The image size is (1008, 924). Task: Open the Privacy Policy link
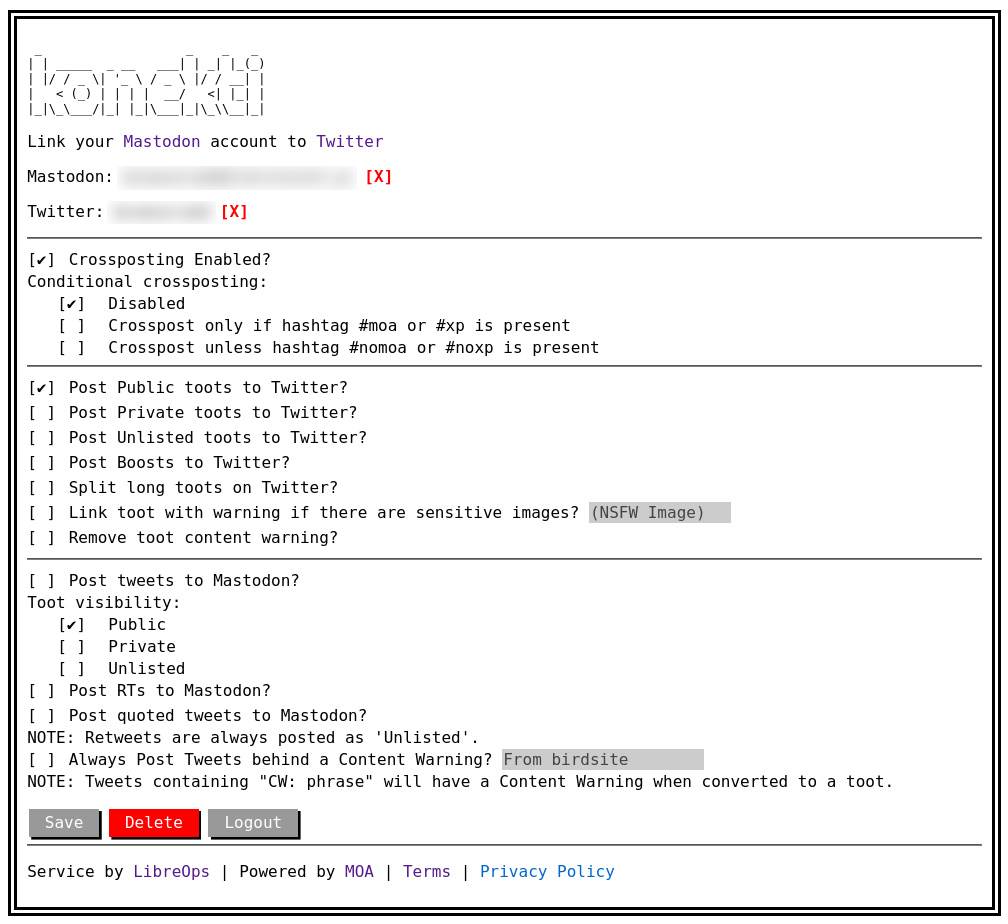tap(547, 872)
